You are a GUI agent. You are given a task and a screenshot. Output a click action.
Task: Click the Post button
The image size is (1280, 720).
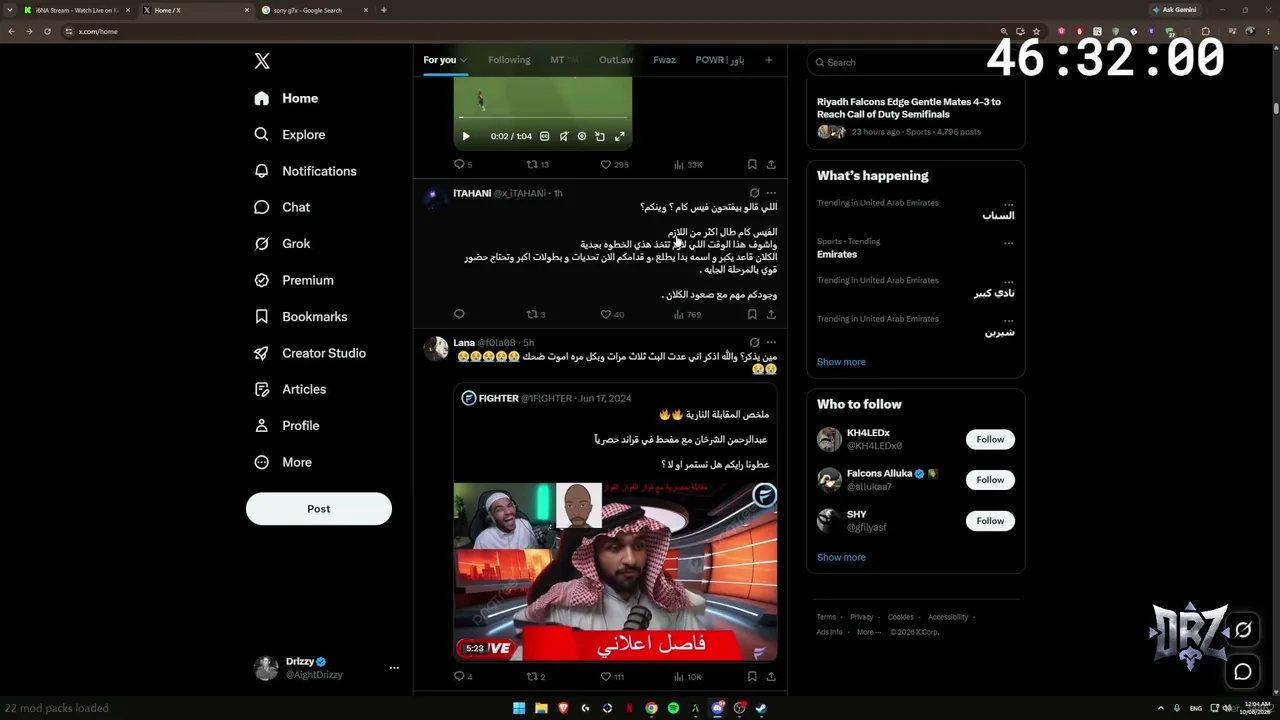pyautogui.click(x=319, y=509)
